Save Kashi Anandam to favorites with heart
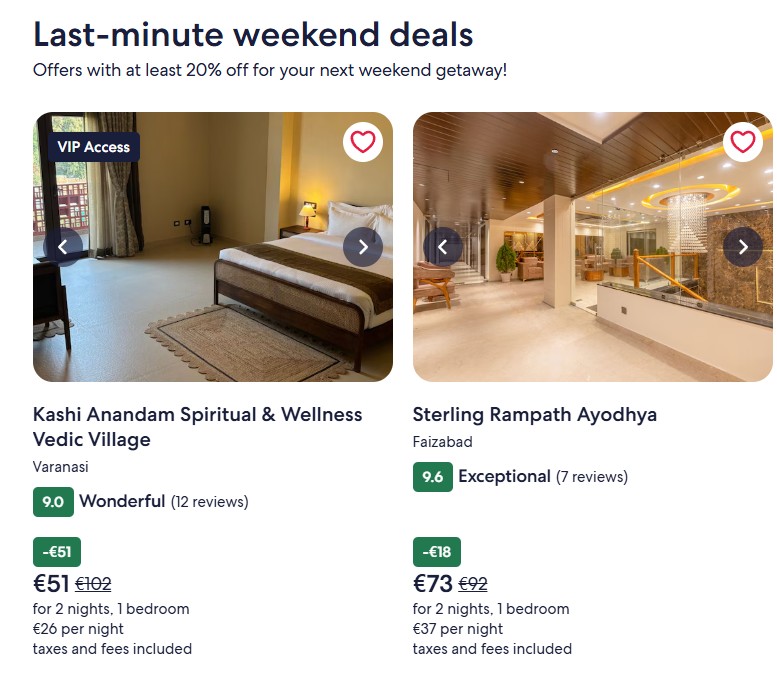This screenshot has height=693, width=777. (363, 142)
